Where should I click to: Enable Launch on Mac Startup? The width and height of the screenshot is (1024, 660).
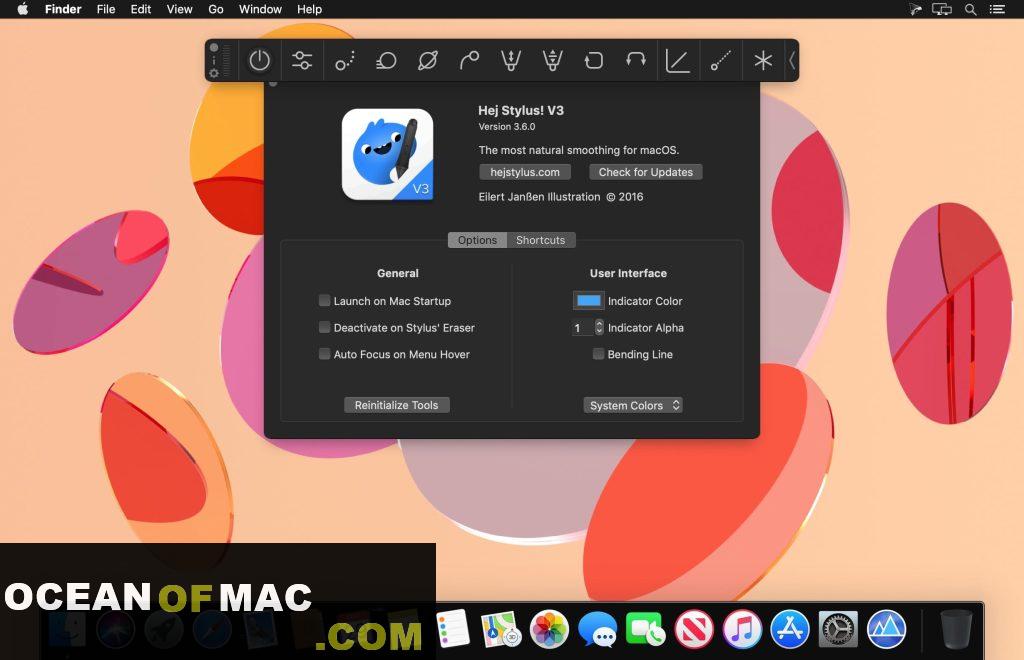click(x=324, y=300)
